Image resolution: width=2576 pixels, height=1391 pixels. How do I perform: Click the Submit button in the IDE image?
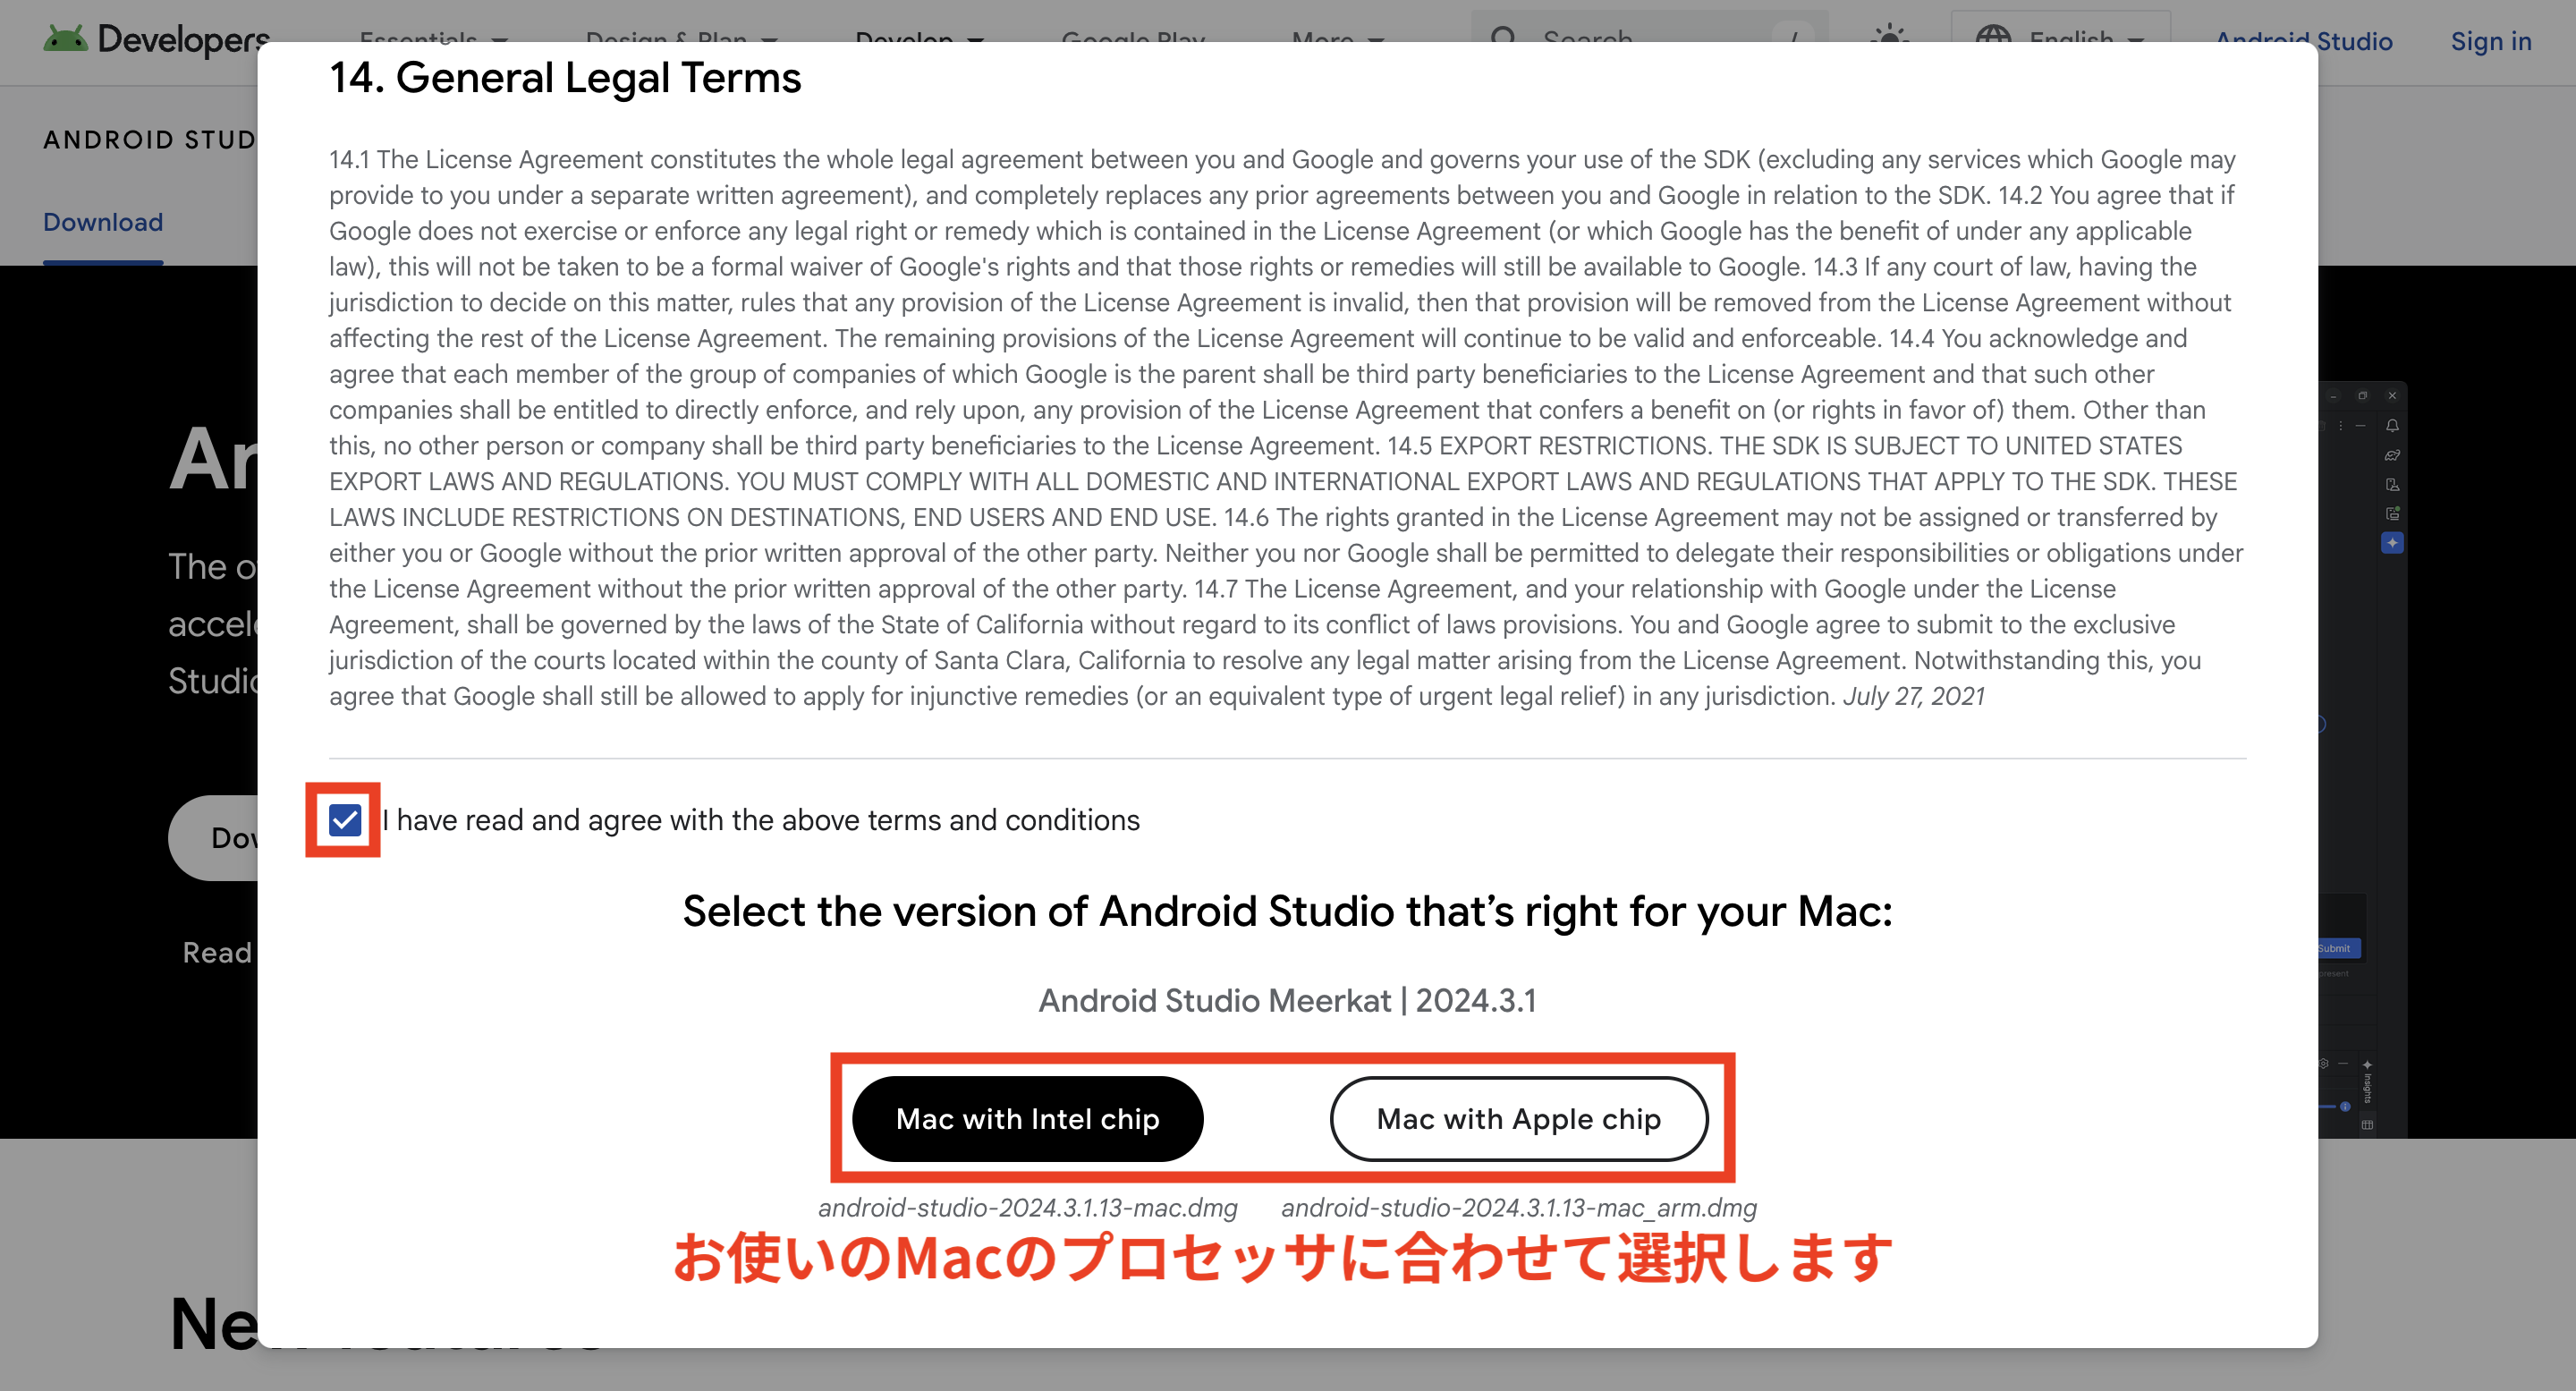point(2336,948)
